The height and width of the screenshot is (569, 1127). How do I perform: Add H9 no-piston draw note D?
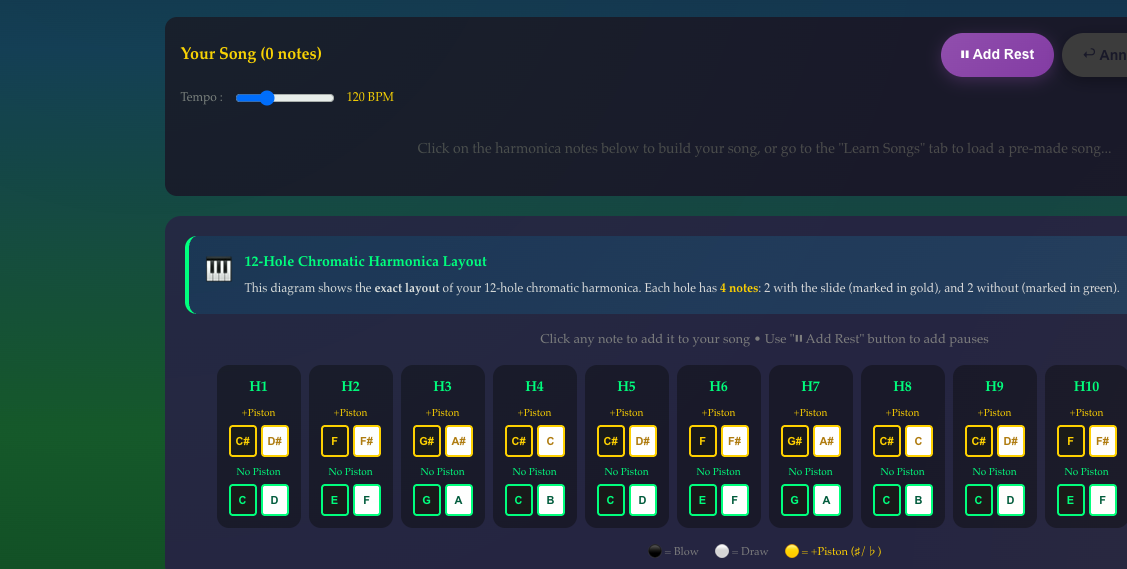tap(1011, 500)
